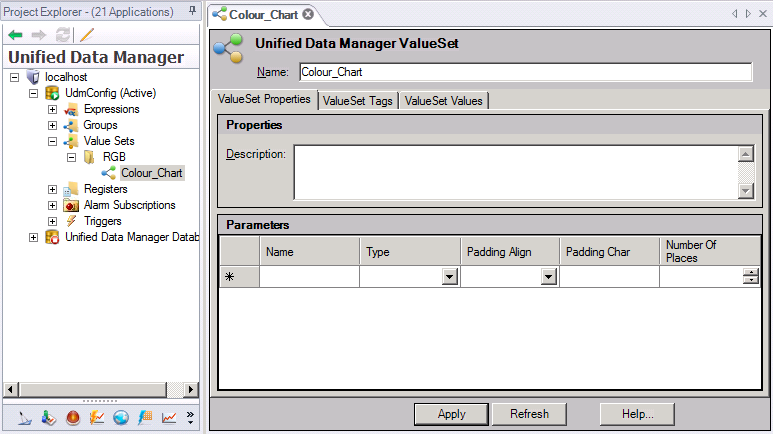Click the compass drawing icon in bottom bar
This screenshot has height=434, width=773.
tap(25, 417)
